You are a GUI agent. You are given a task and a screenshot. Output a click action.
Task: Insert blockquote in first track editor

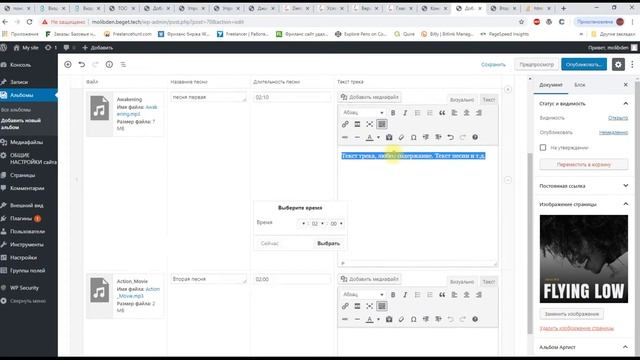click(442, 113)
